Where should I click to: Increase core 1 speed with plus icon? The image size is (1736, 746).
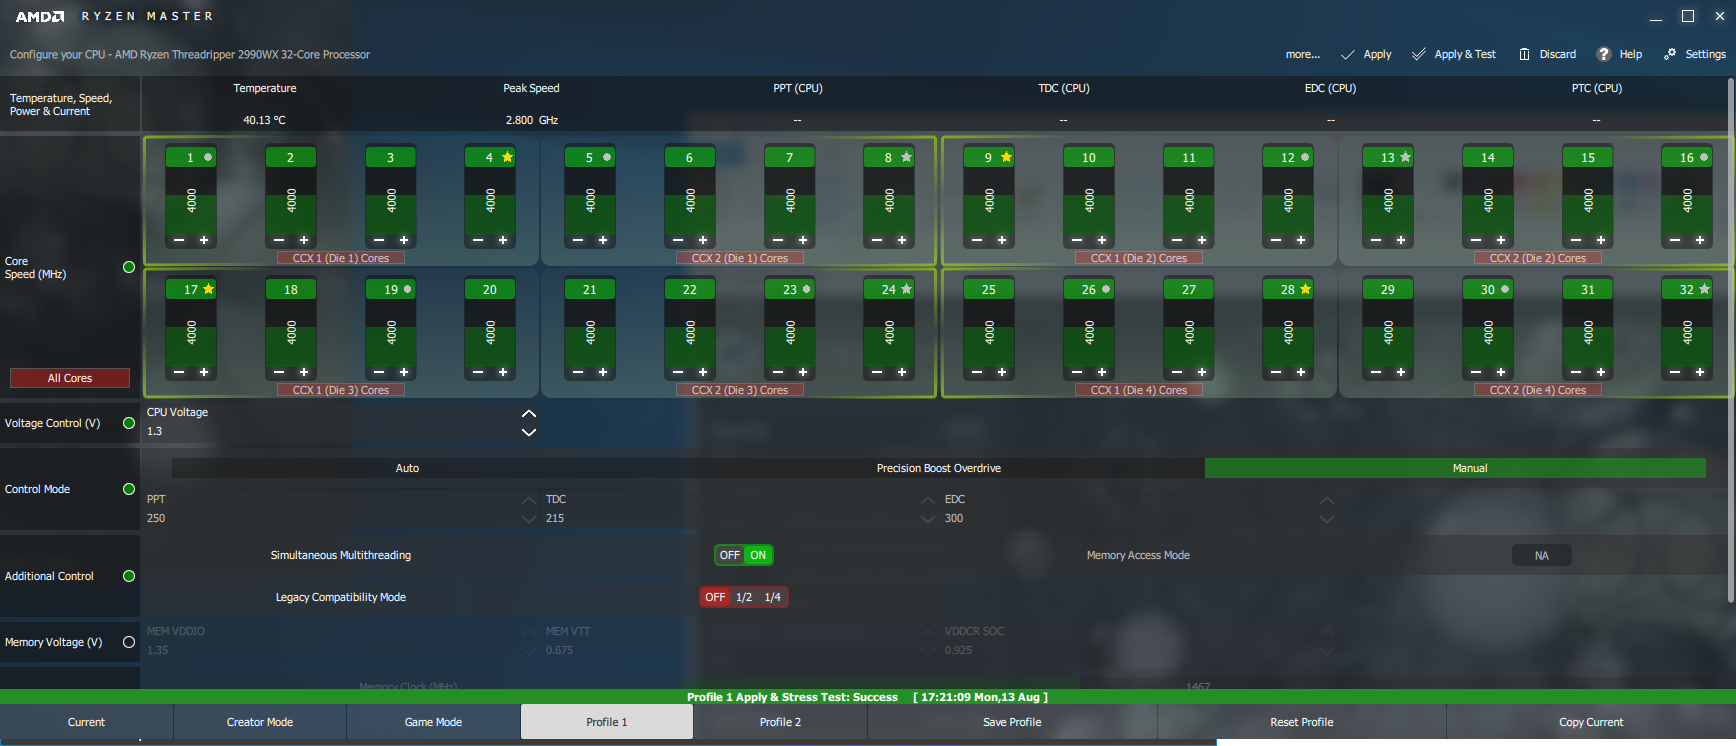(x=204, y=240)
